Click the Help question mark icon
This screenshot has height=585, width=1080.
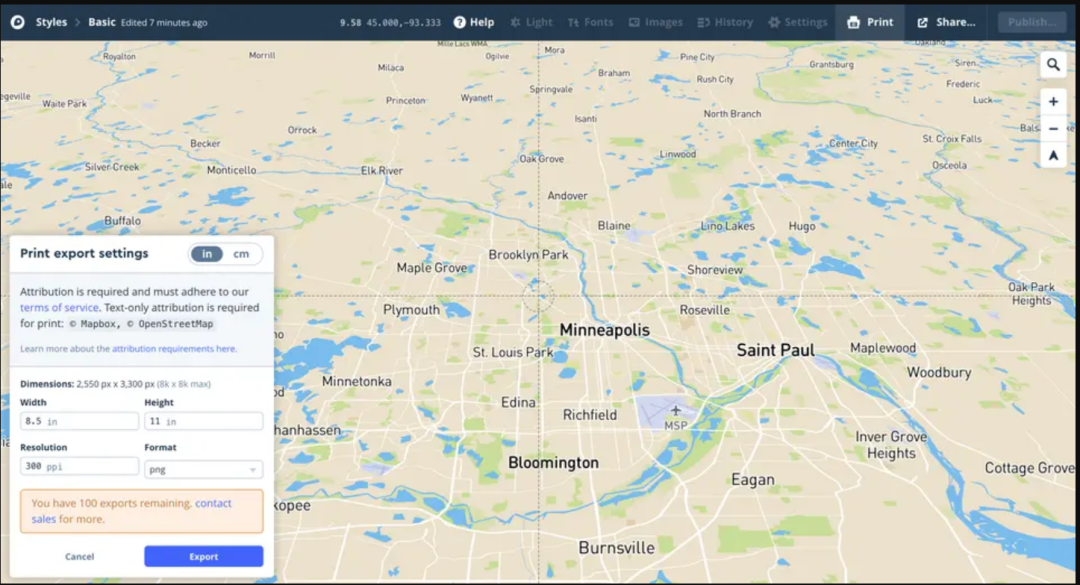(459, 22)
